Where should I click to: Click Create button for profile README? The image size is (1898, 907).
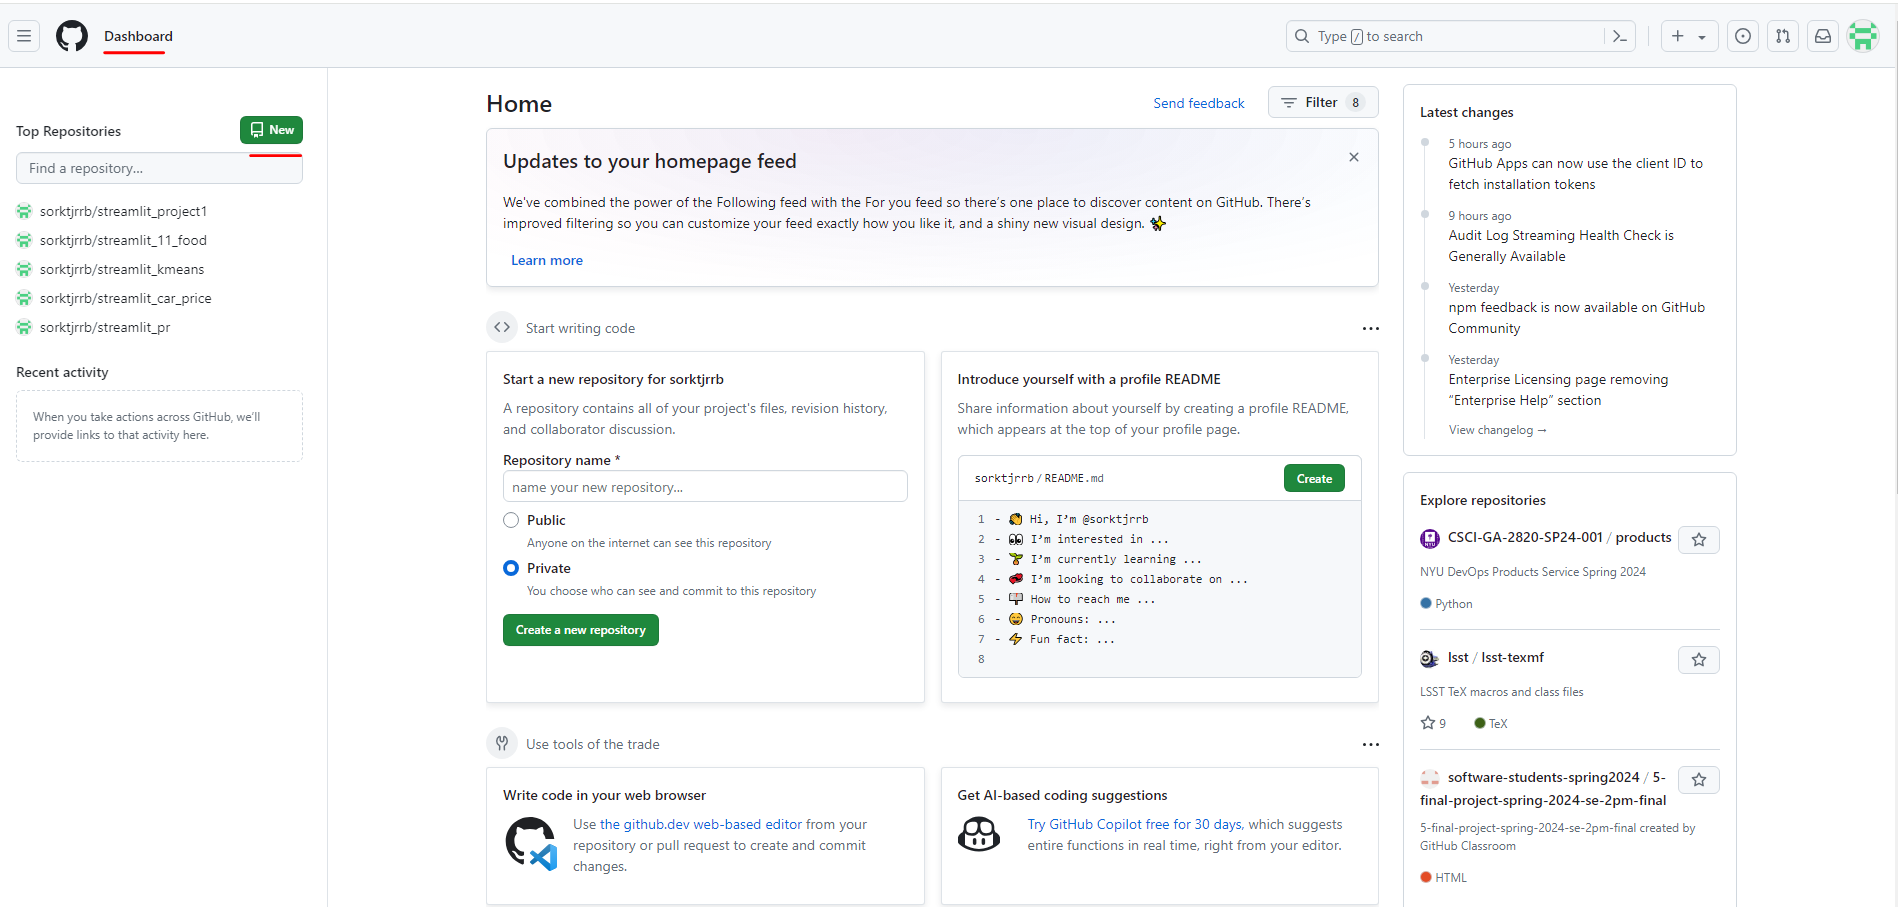click(1314, 478)
